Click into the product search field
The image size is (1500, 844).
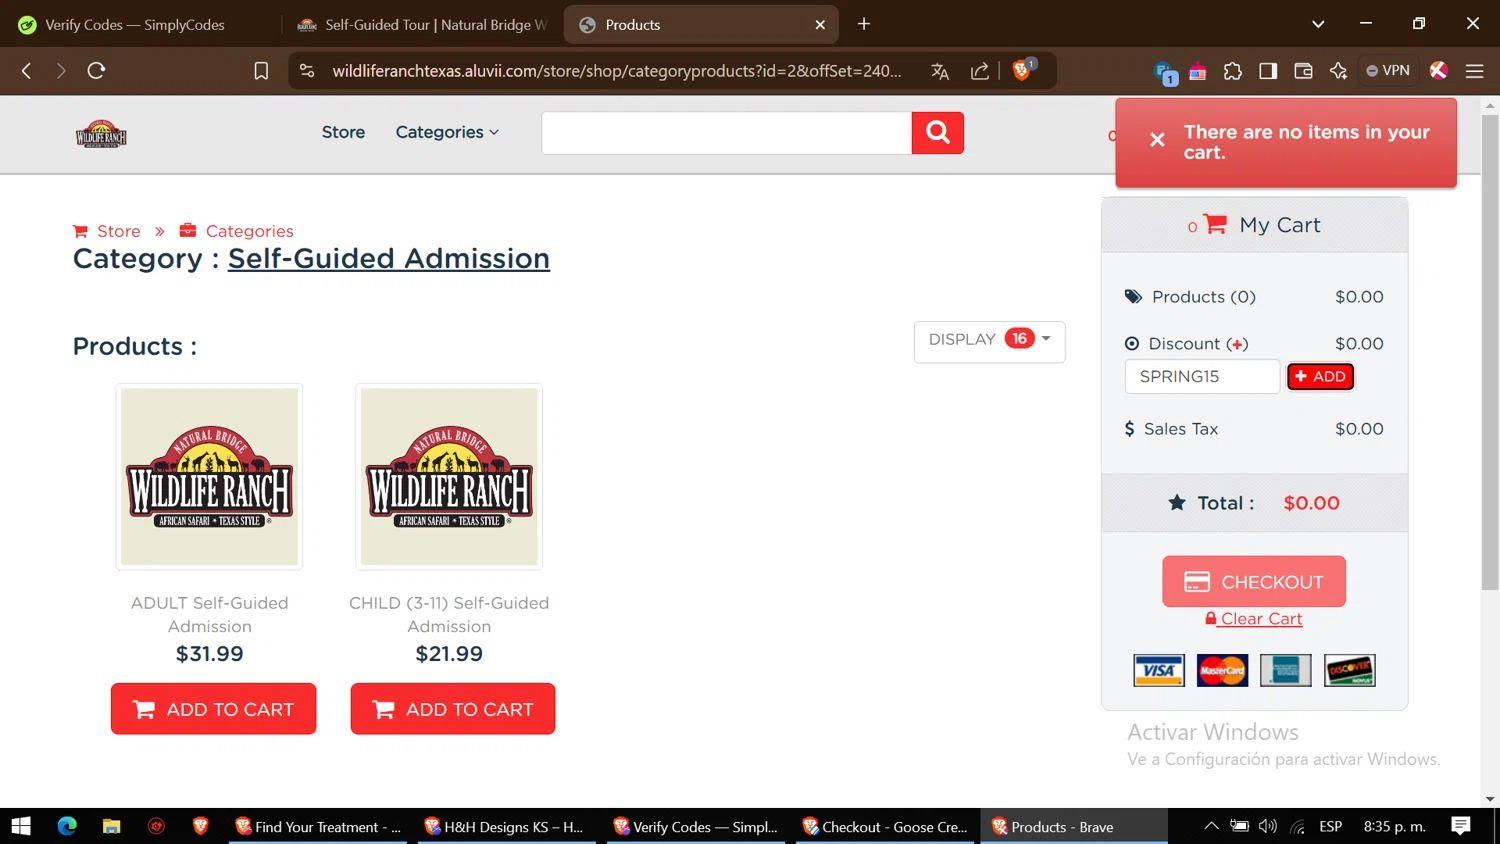pyautogui.click(x=727, y=133)
